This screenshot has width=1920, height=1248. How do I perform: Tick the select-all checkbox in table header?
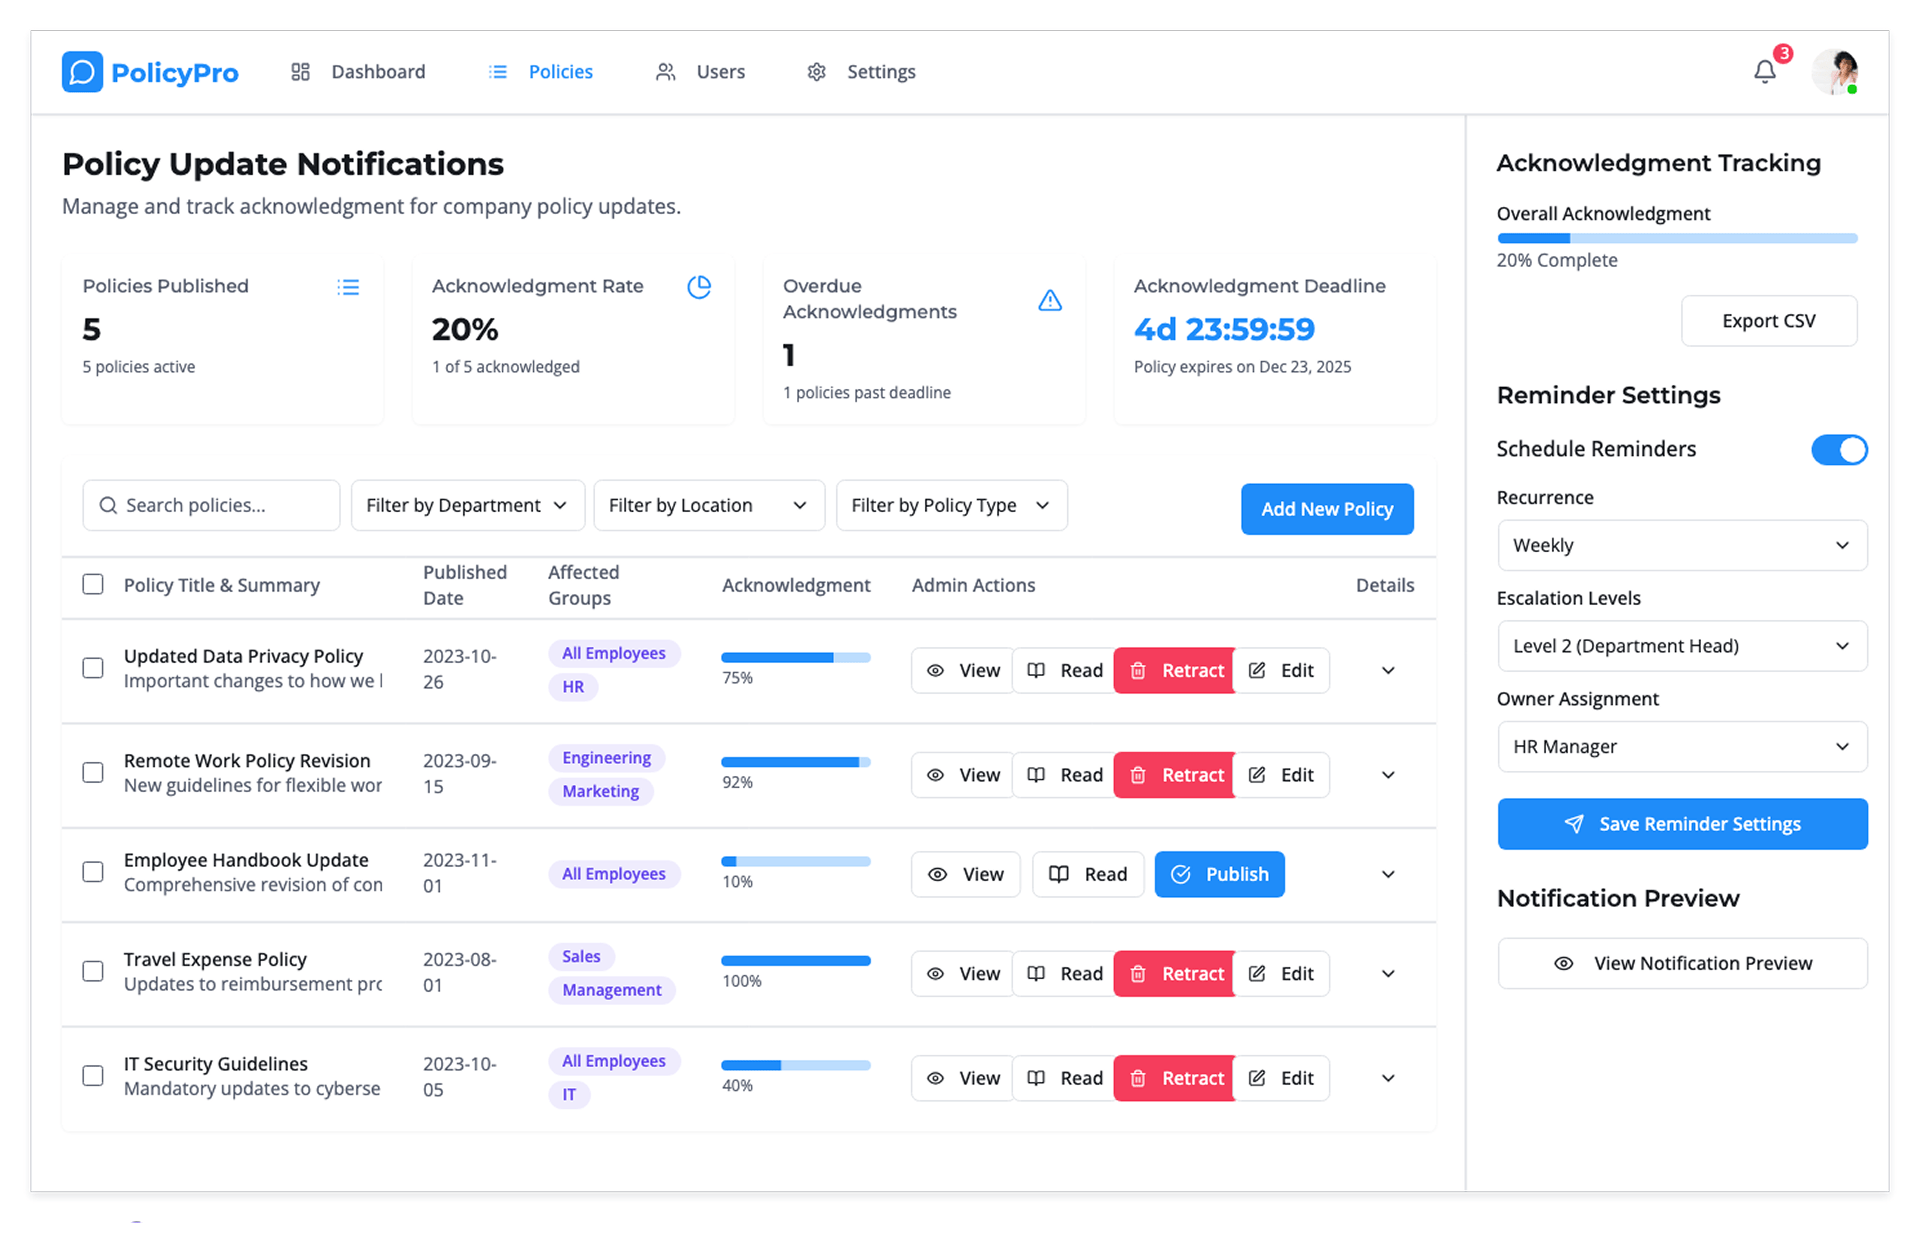tap(93, 585)
